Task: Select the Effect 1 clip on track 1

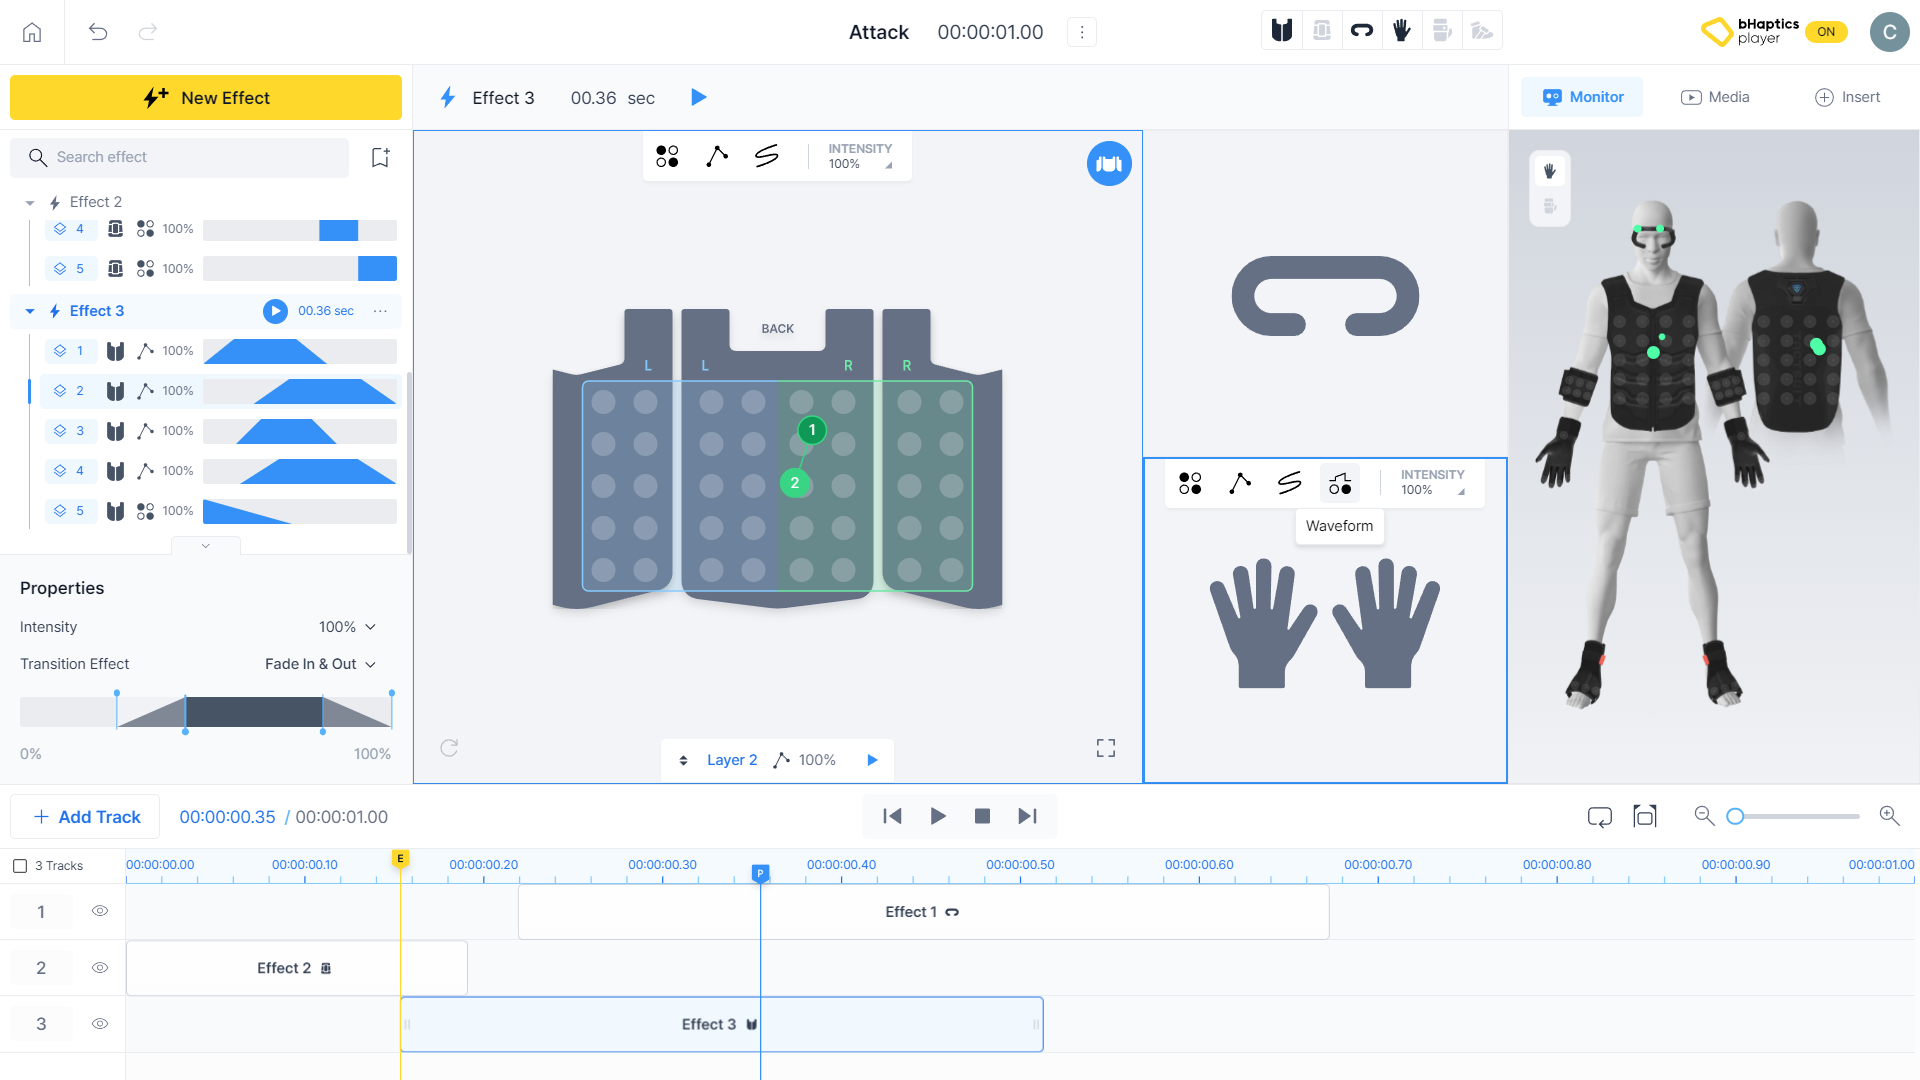Action: tap(923, 912)
